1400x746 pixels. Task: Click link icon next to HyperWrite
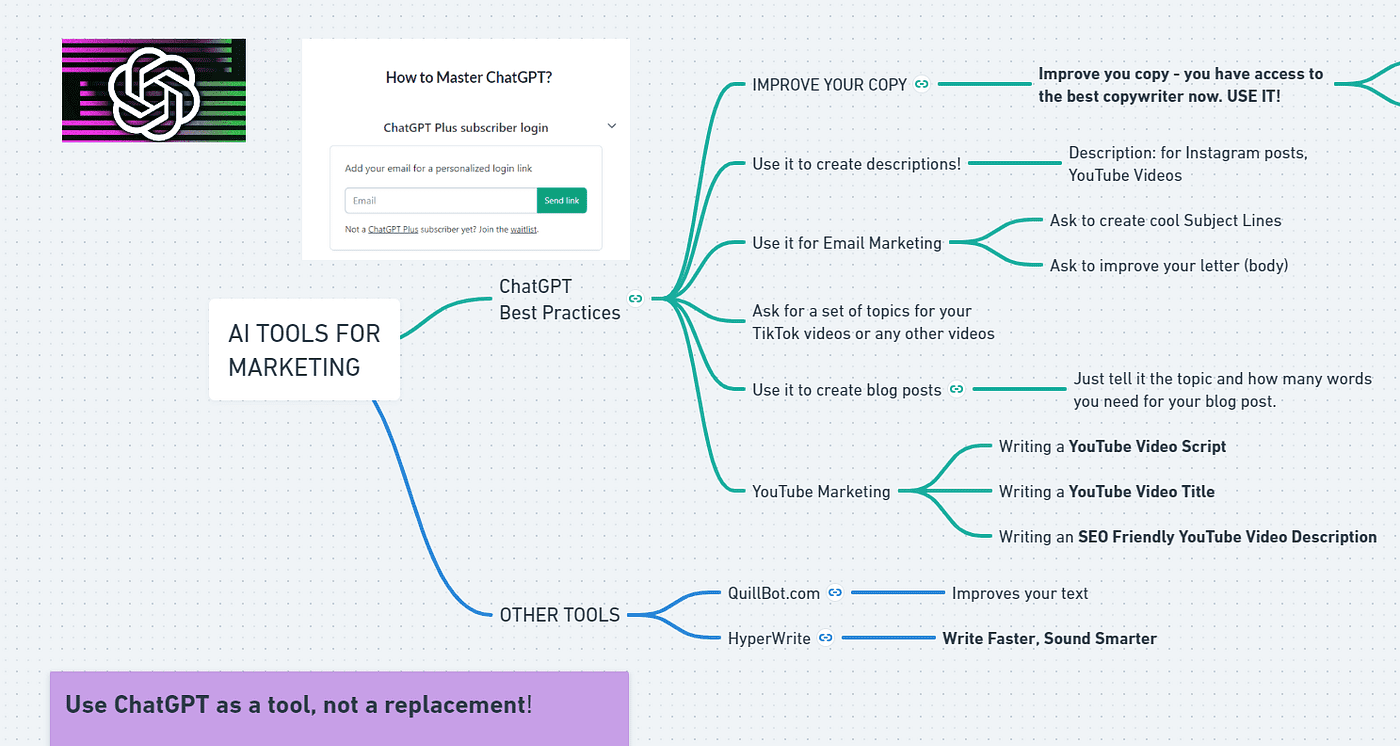(826, 637)
